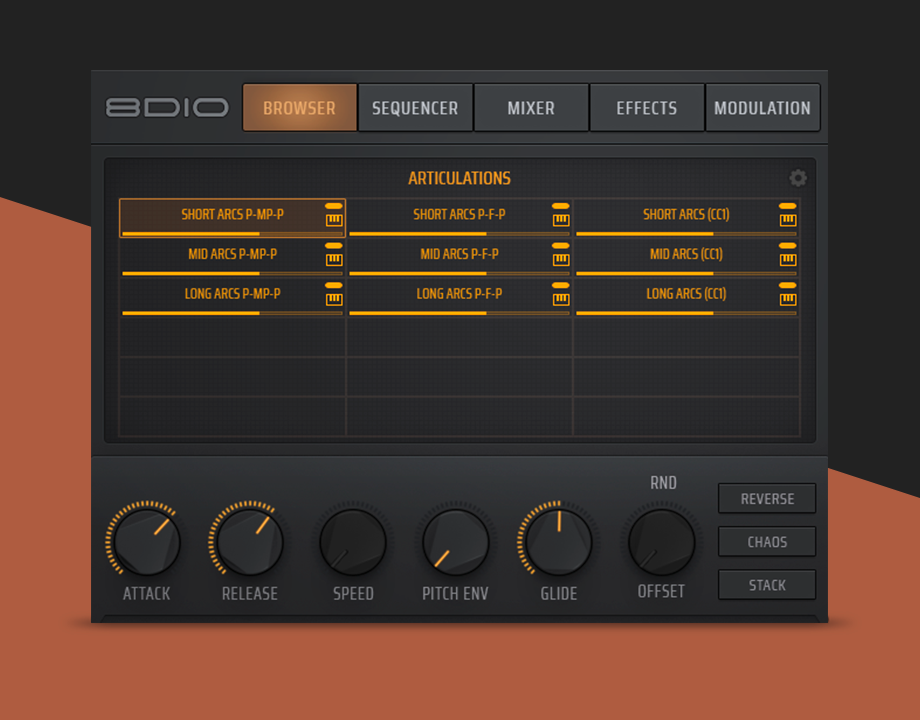Screen dimensions: 920x720
Task: Toggle load pill on Mid Arcs P-F-P
Action: [x=561, y=245]
